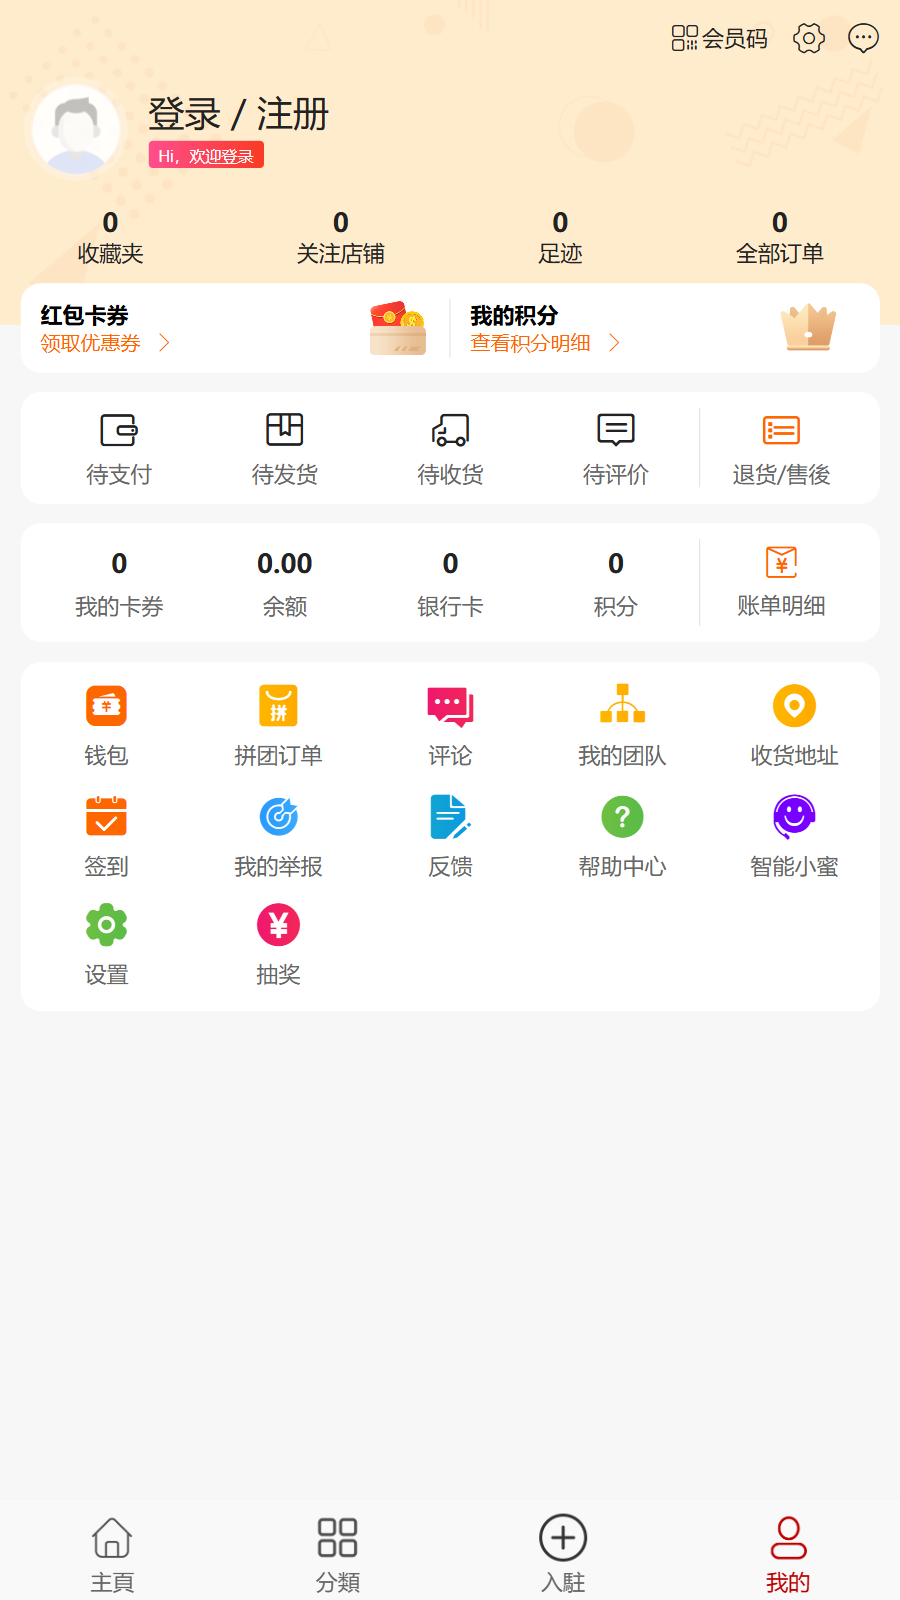The width and height of the screenshot is (900, 1600).
Task: Tap 我的积分 heading
Action: coord(514,315)
